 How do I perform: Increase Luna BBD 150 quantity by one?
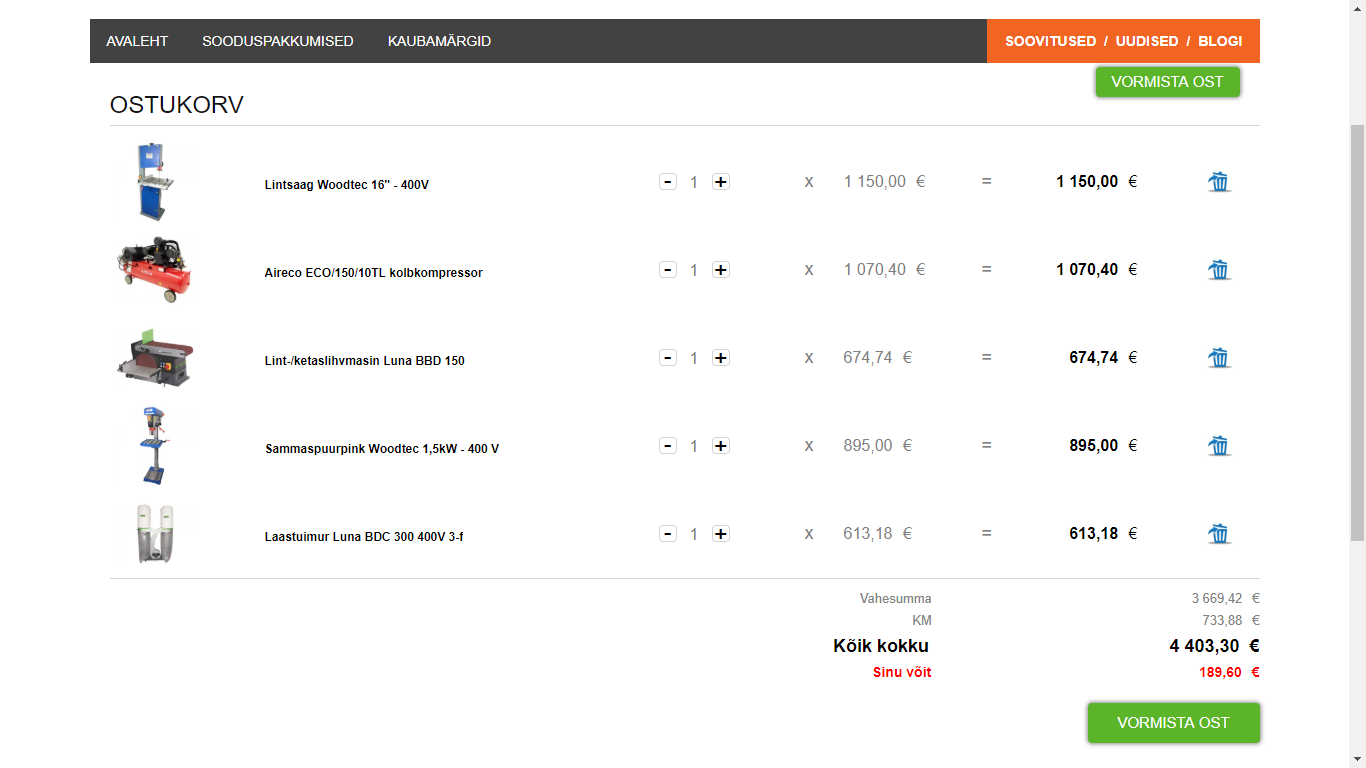click(x=720, y=358)
